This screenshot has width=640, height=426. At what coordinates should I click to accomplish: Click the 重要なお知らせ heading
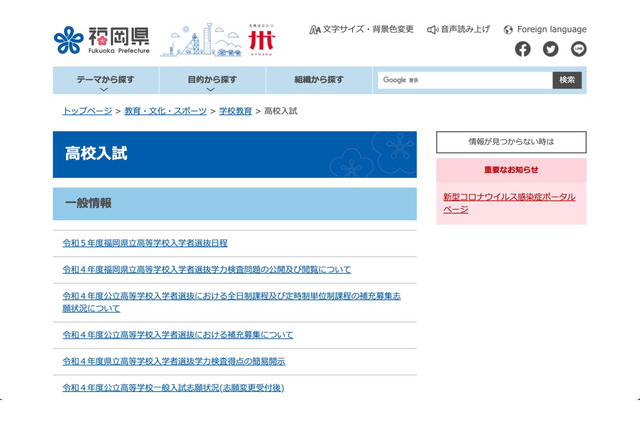point(511,170)
